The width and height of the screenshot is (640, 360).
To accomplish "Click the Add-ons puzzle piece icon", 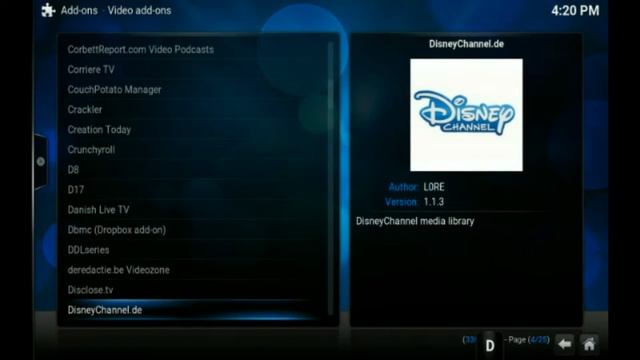I will 48,10.
